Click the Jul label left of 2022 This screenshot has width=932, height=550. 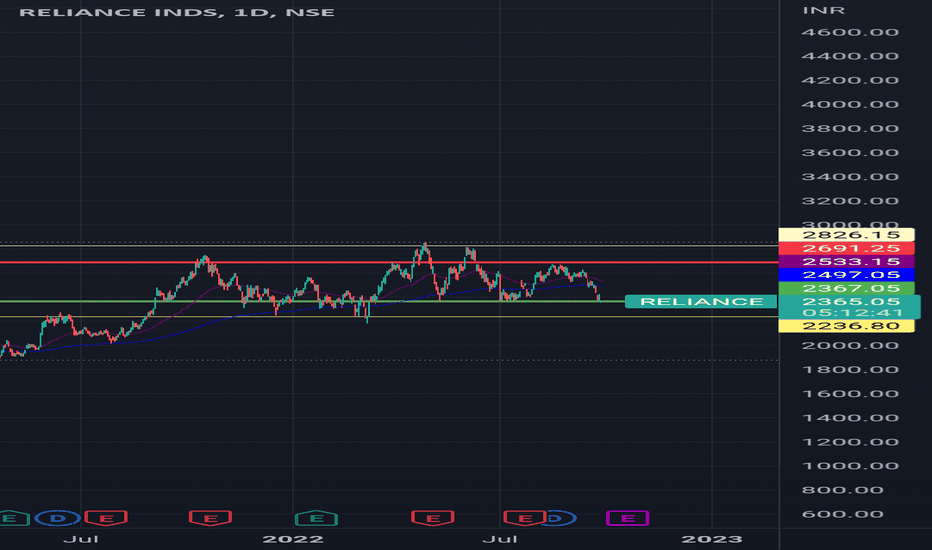[81, 539]
